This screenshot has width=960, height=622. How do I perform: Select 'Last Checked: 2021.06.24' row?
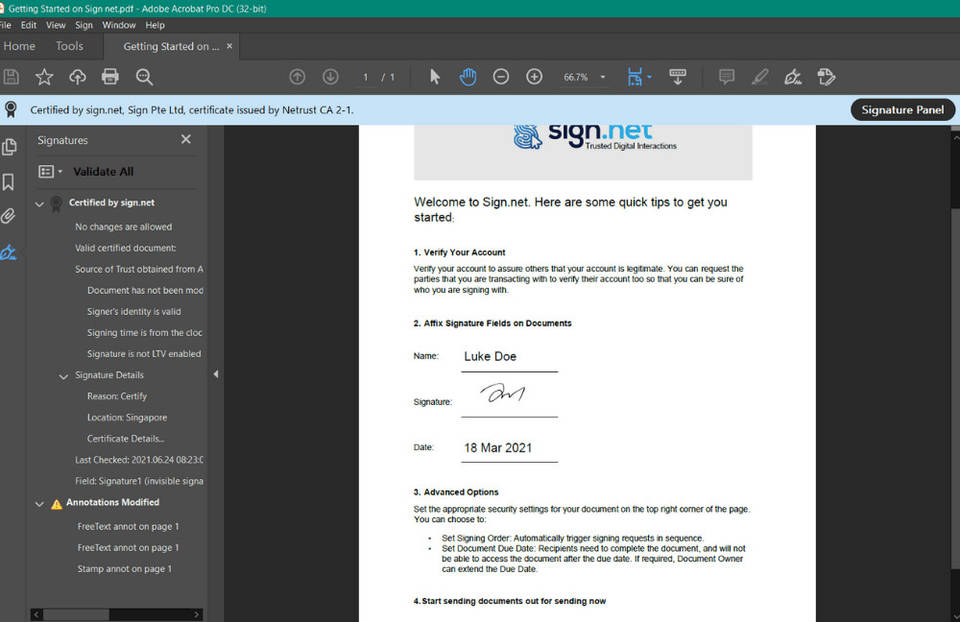139,460
